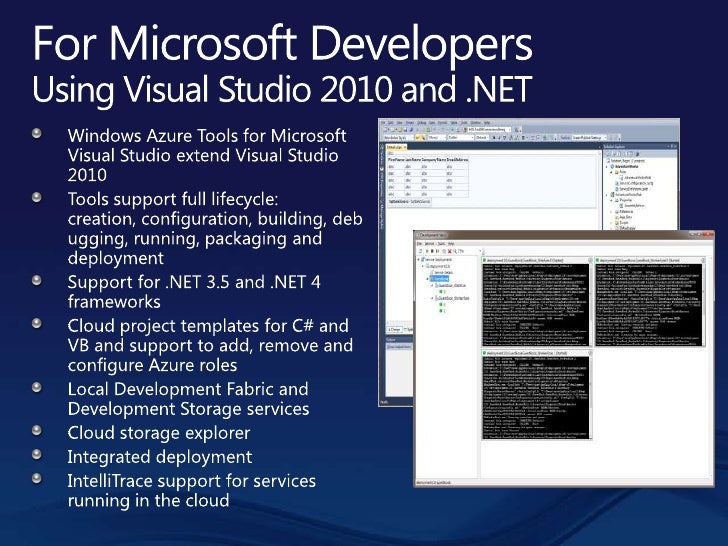The width and height of the screenshot is (728, 546).
Task: Select the Bold button in Visual Studio formatting toolbar
Action: (494, 137)
